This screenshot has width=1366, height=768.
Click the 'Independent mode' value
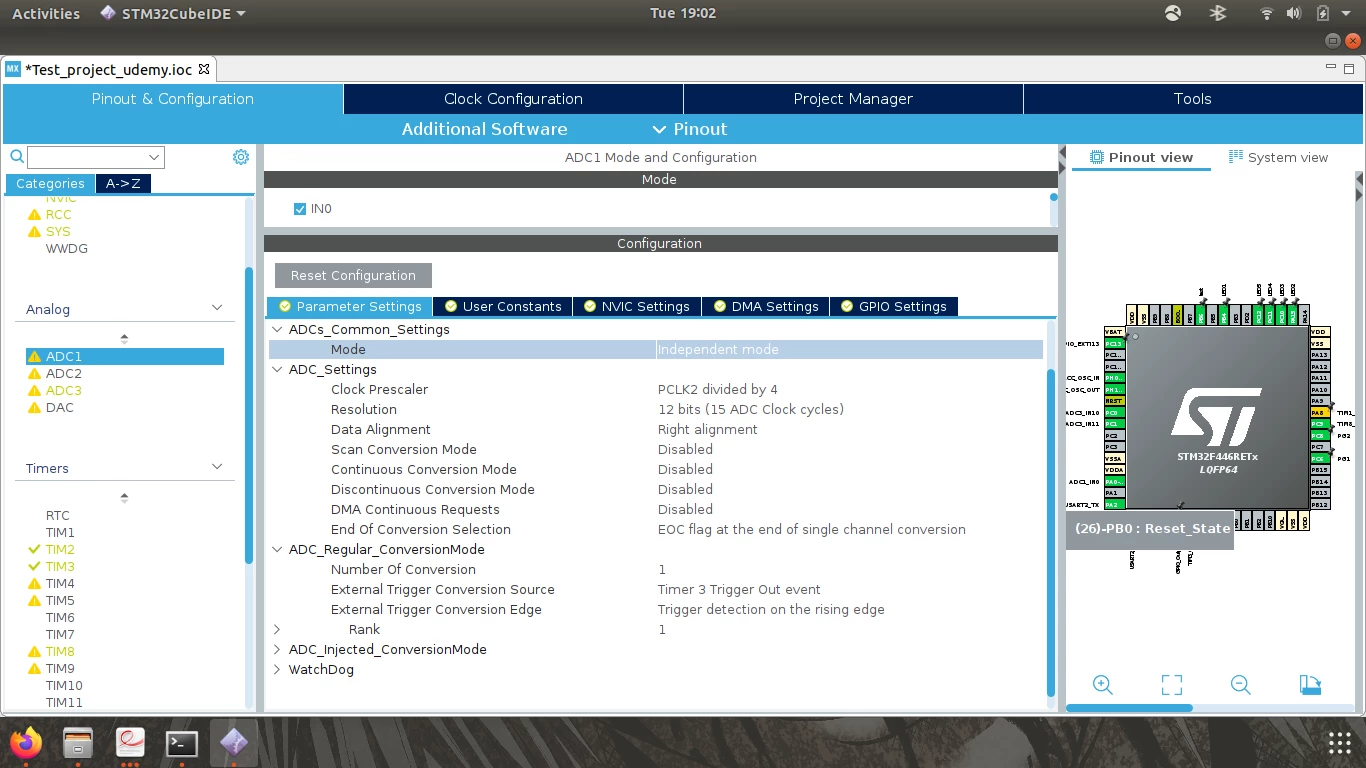tap(718, 349)
